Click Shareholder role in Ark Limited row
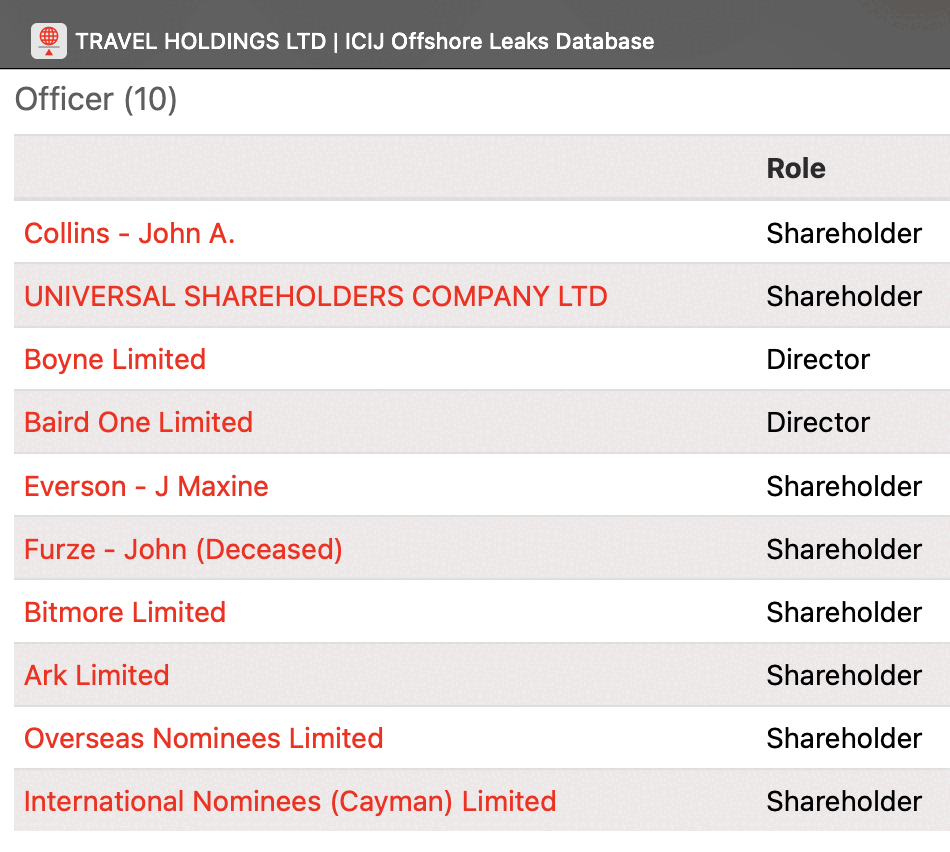Image resolution: width=950 pixels, height=852 pixels. tap(844, 675)
